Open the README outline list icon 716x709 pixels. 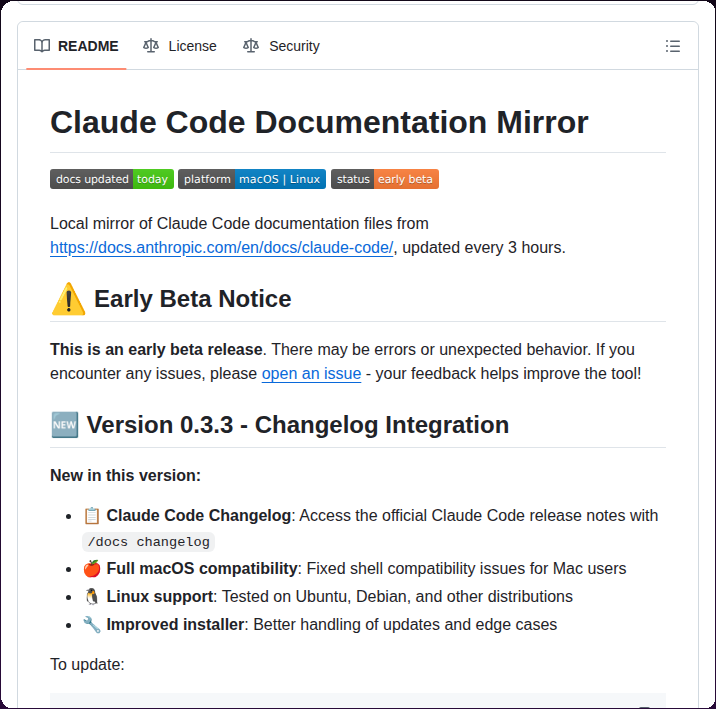[x=672, y=46]
